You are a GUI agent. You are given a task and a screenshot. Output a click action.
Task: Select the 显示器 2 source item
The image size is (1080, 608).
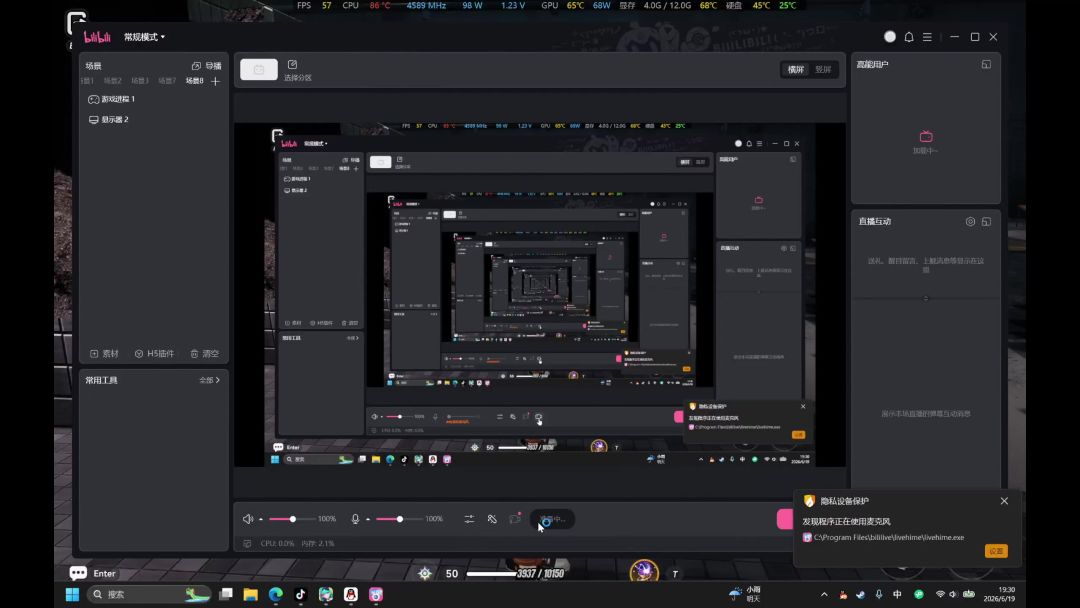[108, 120]
